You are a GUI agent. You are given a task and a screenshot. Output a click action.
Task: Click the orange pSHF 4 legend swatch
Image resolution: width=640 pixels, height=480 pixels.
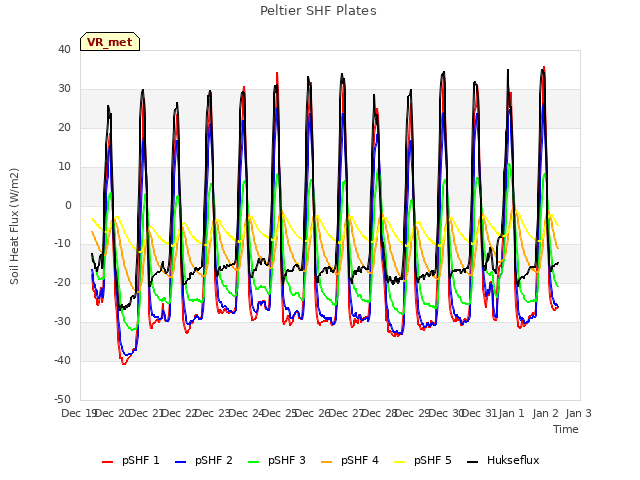327,462
